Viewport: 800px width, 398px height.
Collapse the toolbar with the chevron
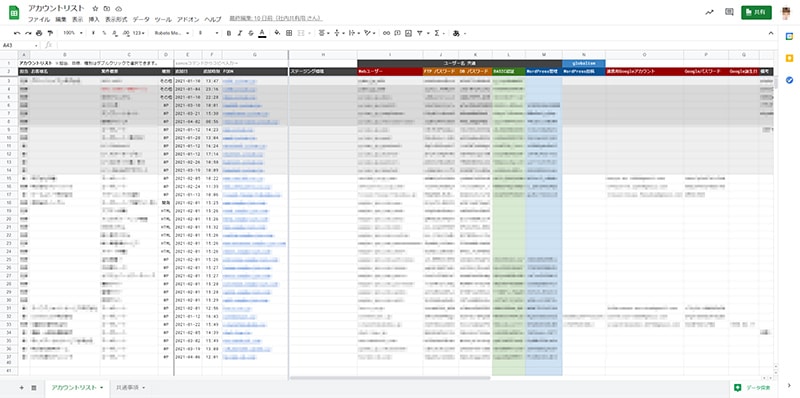771,33
